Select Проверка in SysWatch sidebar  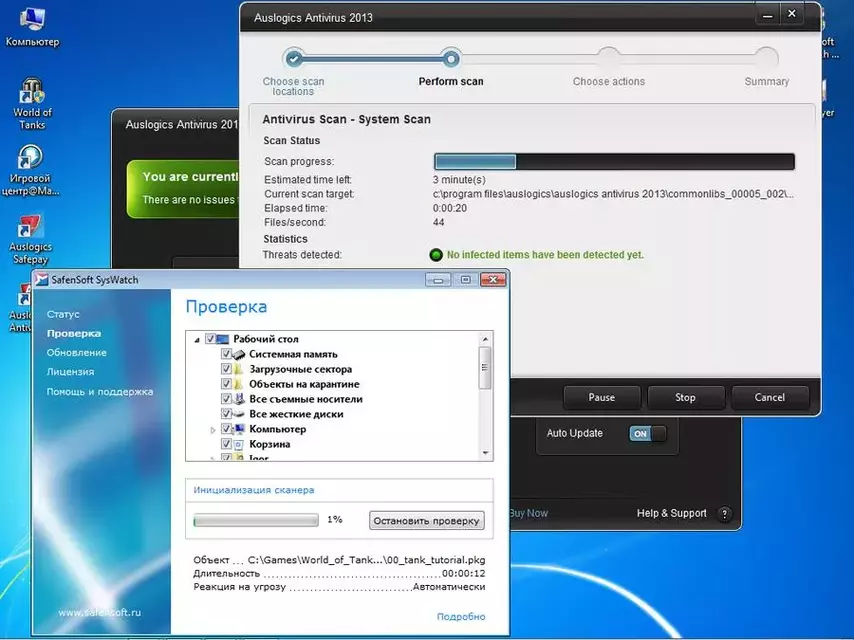[74, 333]
